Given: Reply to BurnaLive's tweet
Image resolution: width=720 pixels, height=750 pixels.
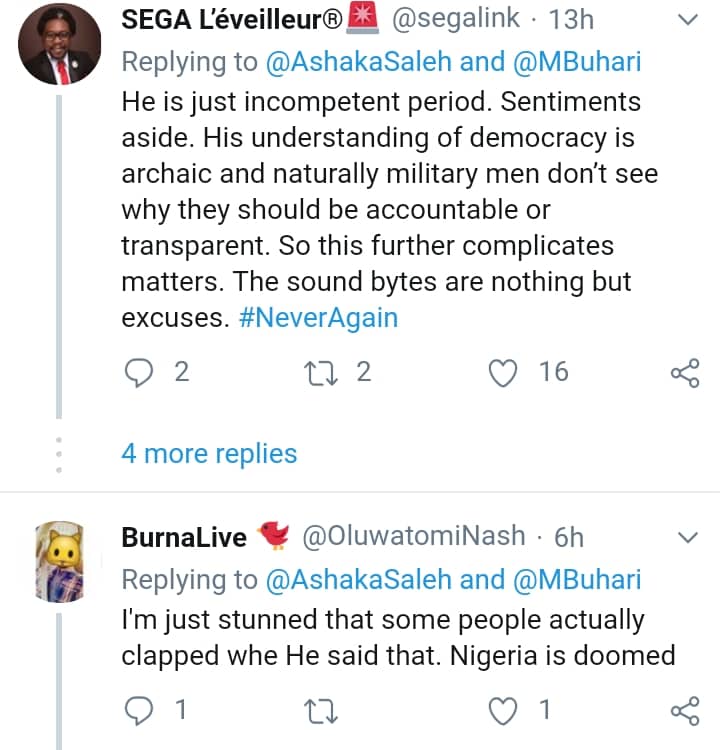Looking at the screenshot, I should pyautogui.click(x=138, y=711).
